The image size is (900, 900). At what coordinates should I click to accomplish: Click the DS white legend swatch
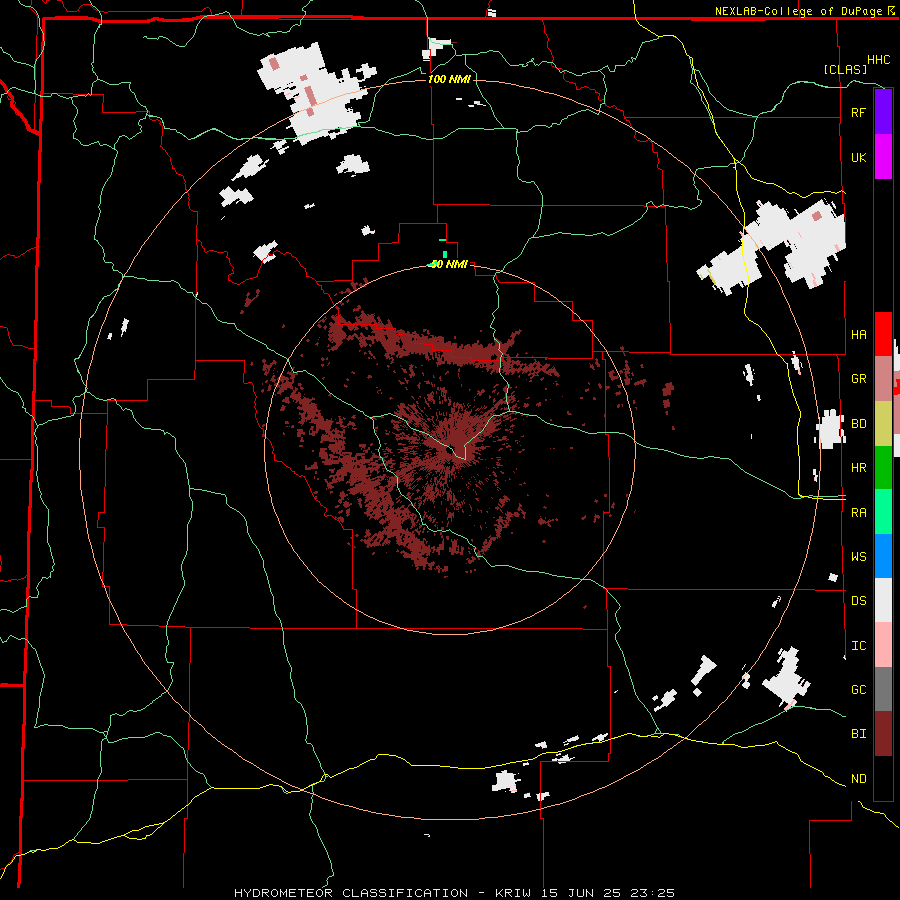tap(883, 600)
